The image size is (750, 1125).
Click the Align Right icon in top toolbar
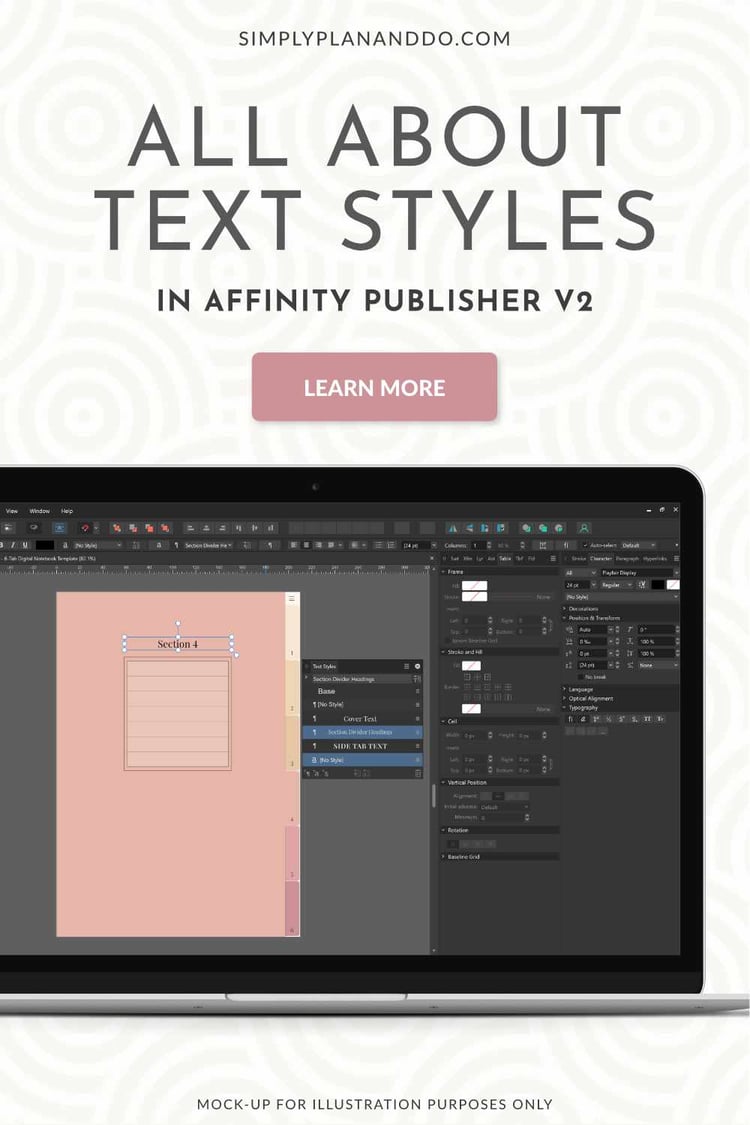(x=222, y=528)
